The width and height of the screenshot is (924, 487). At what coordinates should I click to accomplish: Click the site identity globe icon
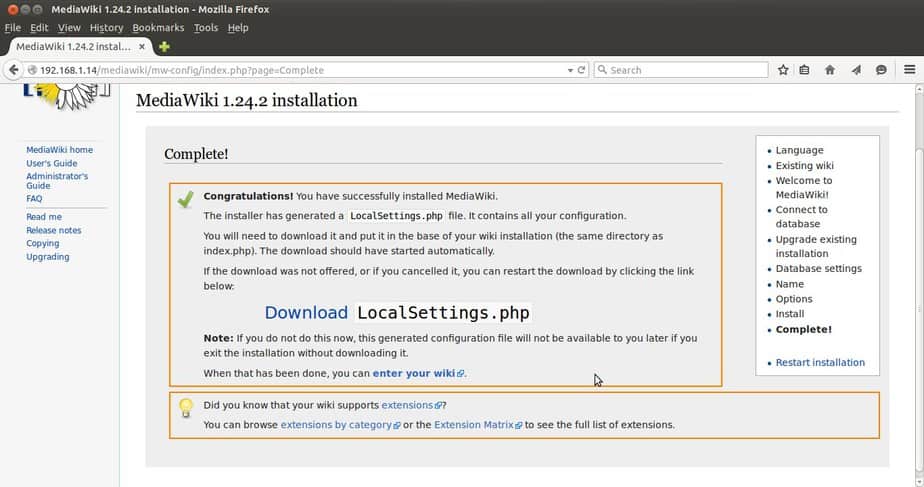coord(32,70)
